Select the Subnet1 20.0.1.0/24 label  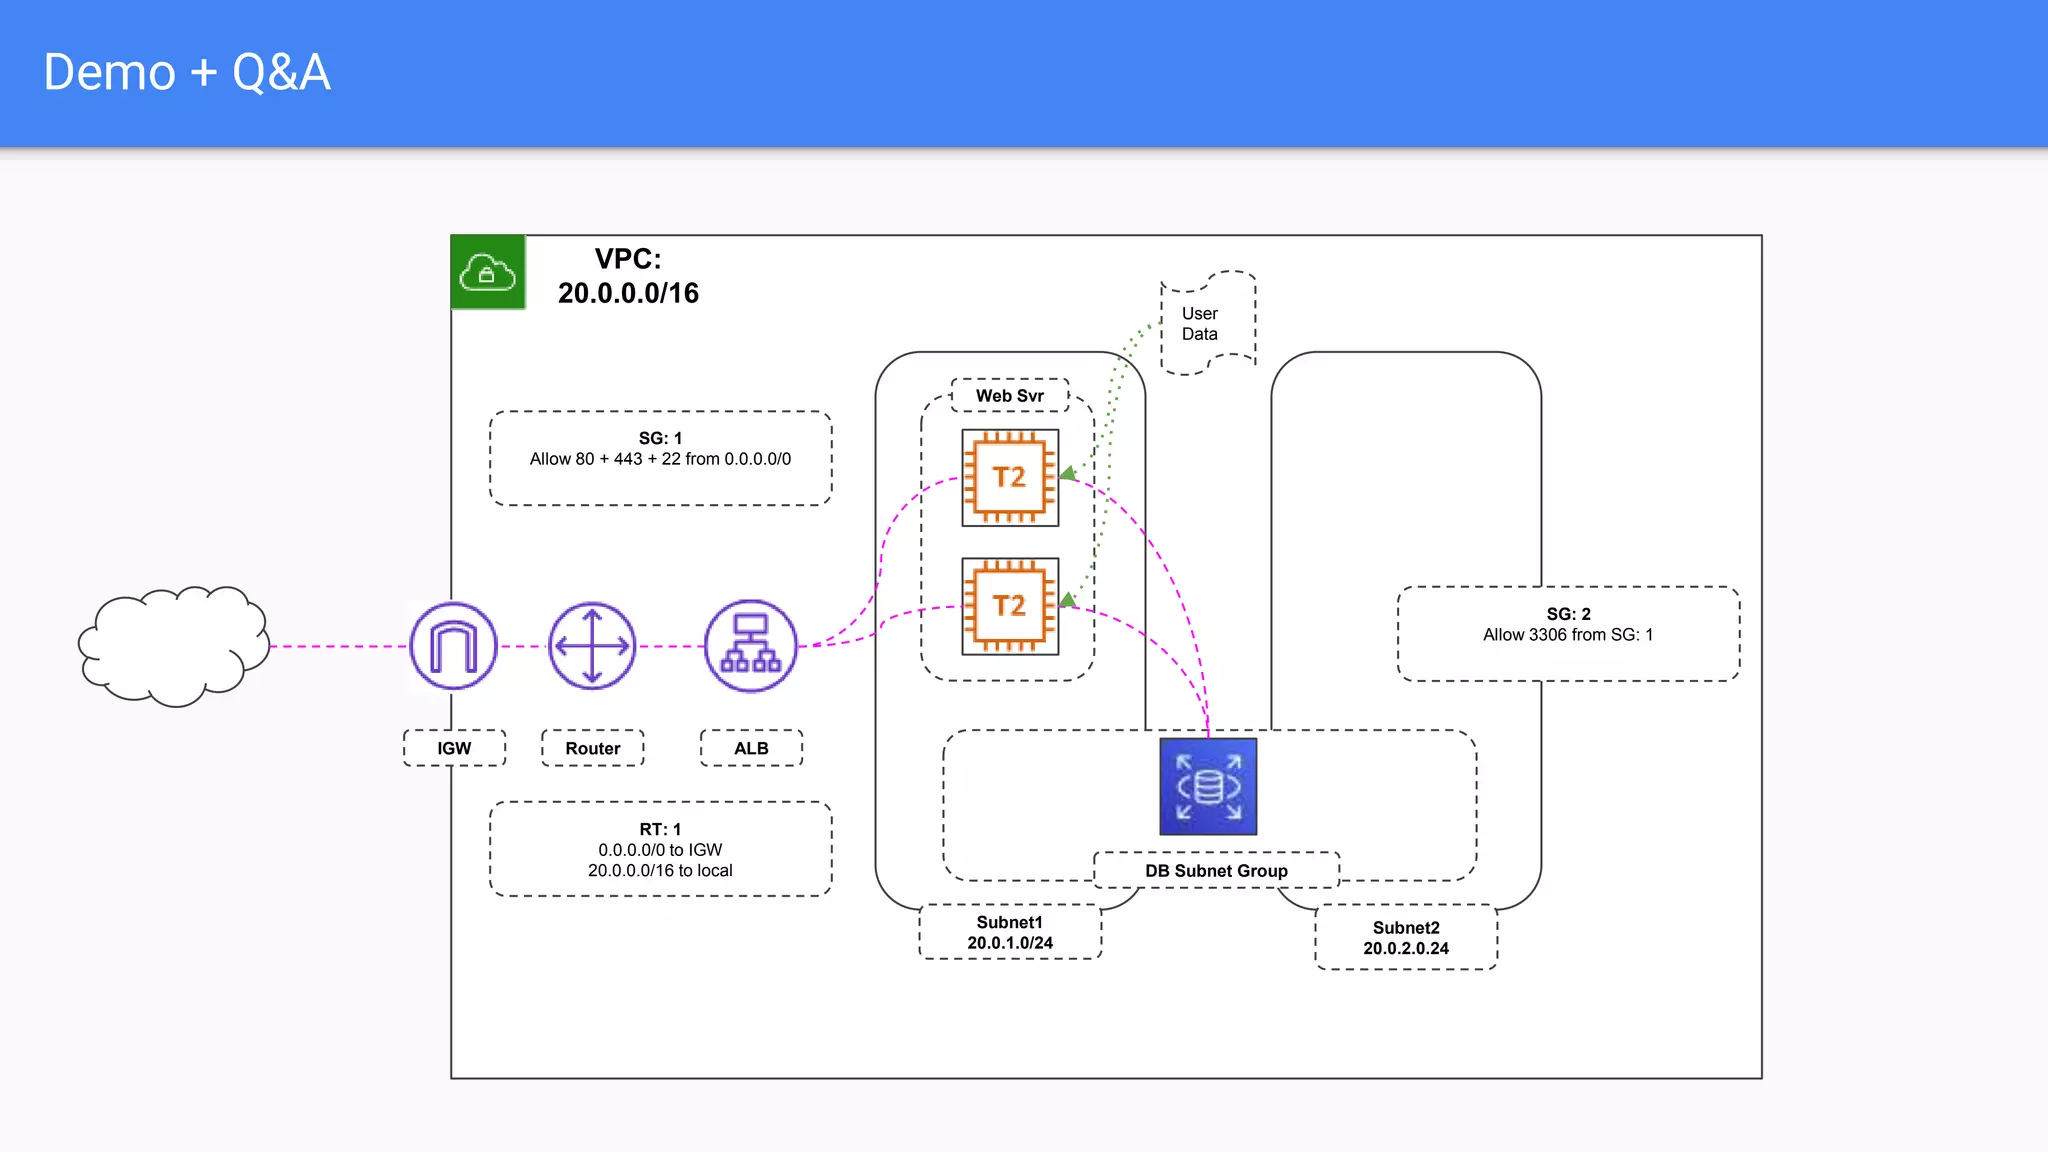coord(1010,932)
